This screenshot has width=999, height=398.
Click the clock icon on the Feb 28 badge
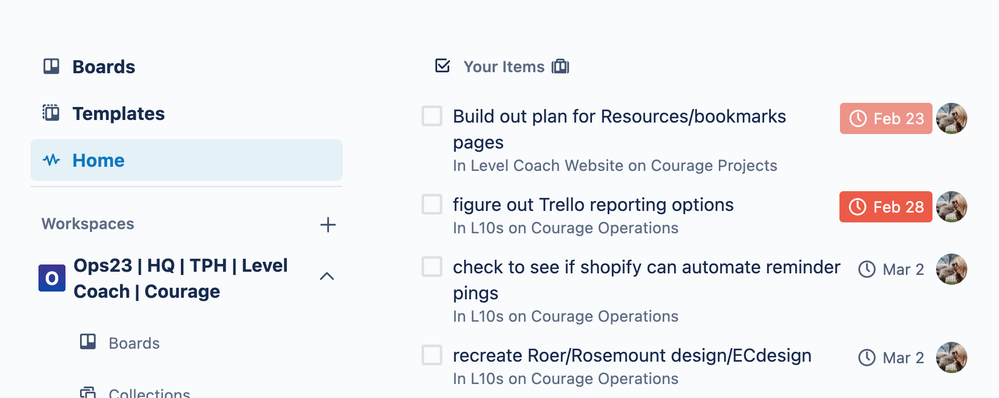[858, 207]
